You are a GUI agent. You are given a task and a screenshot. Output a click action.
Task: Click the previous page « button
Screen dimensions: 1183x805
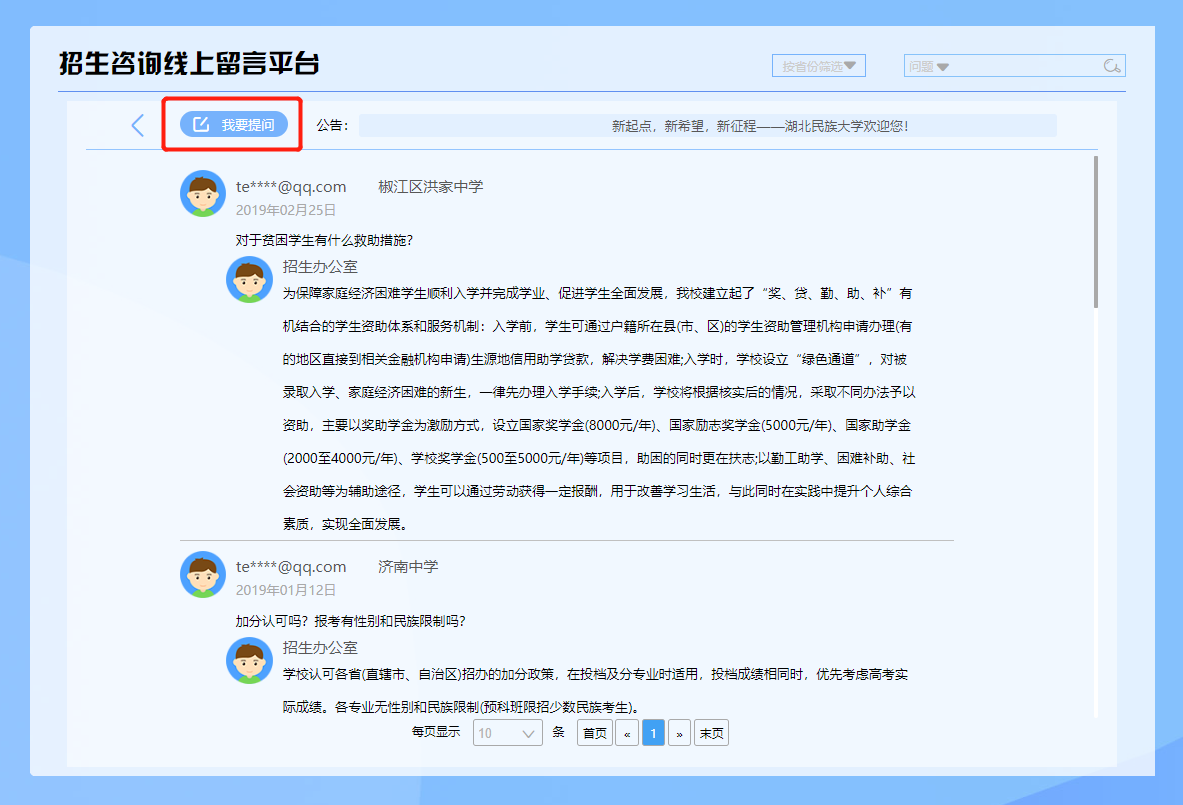[x=627, y=733]
